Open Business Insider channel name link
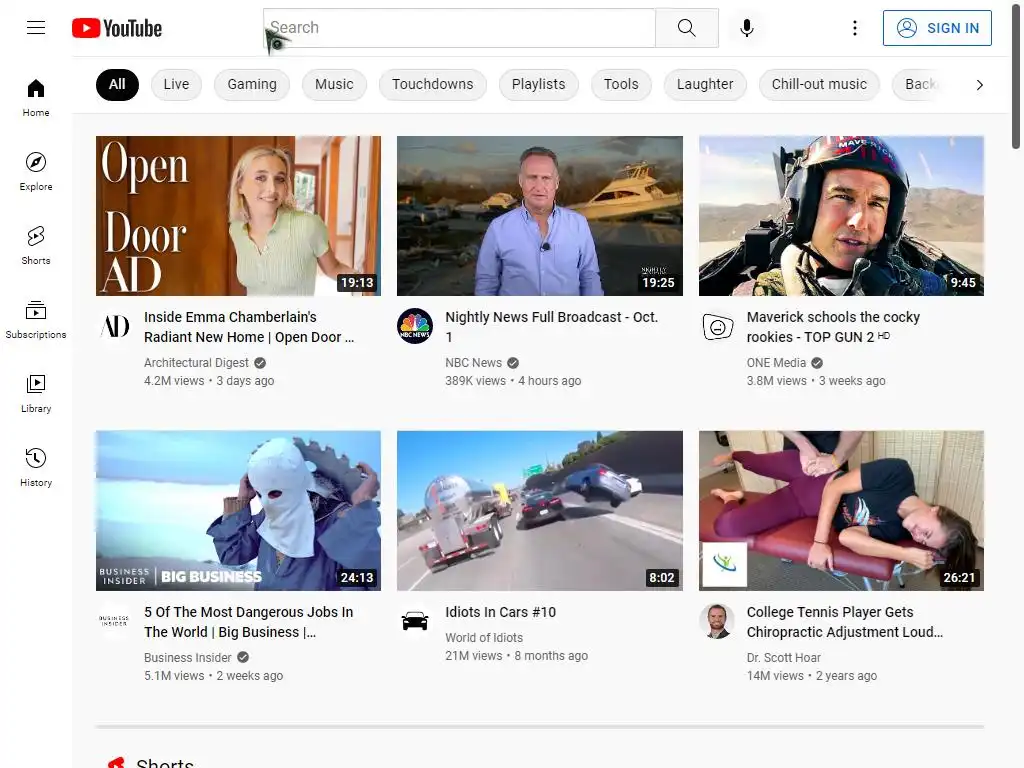 tap(187, 658)
